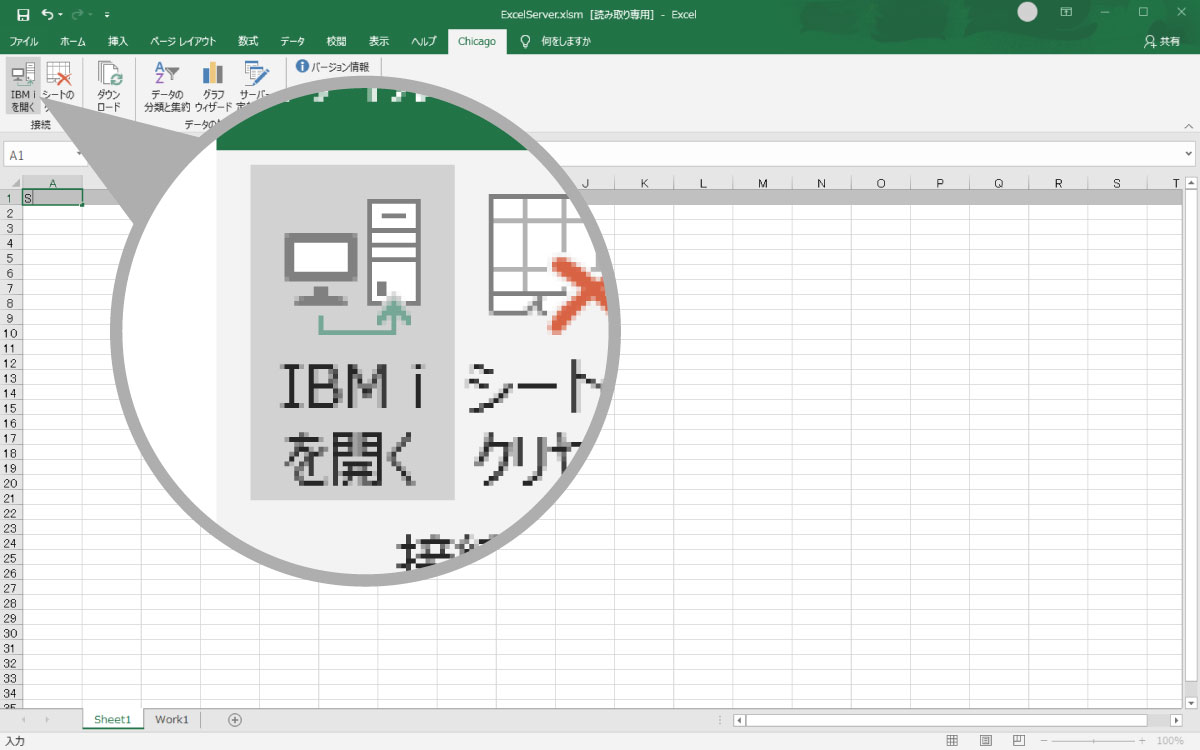Select row 30 header
1200x750 pixels.
click(11, 633)
